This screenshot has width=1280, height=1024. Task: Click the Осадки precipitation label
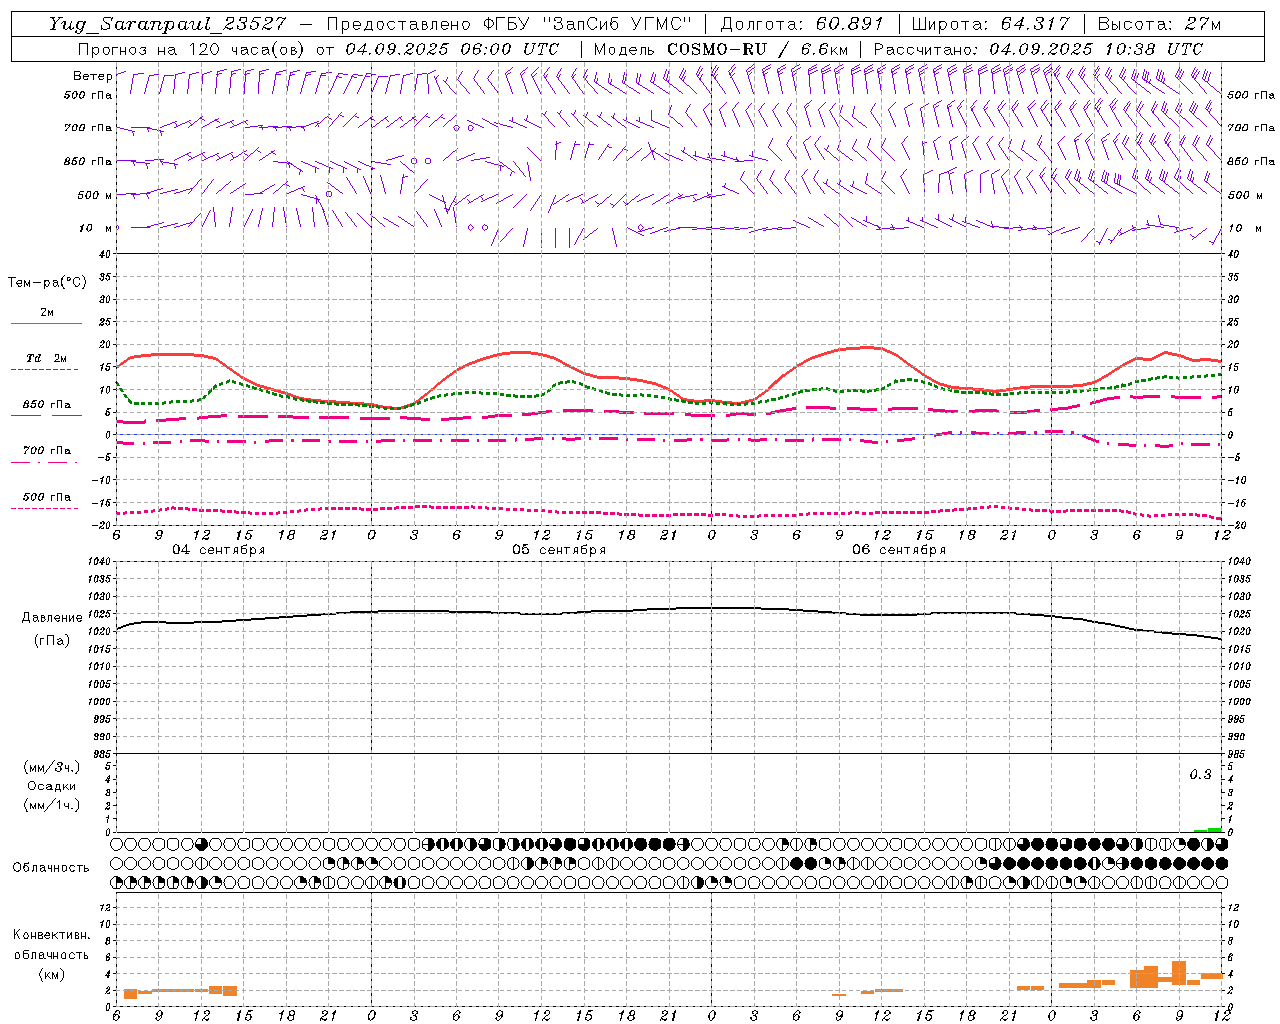[x=52, y=786]
